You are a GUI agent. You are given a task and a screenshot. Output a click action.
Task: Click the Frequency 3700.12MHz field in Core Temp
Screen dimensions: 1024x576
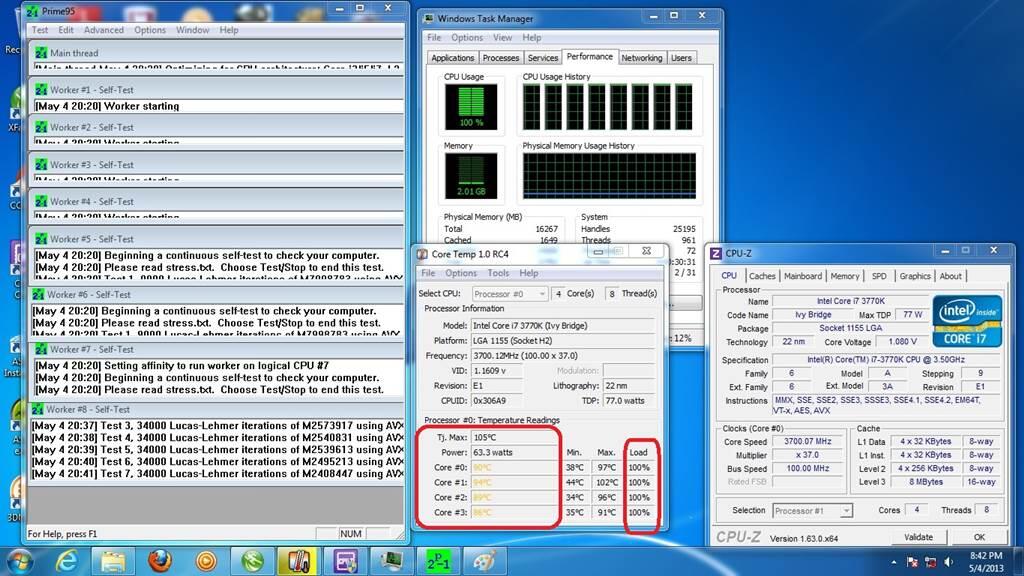coord(563,356)
